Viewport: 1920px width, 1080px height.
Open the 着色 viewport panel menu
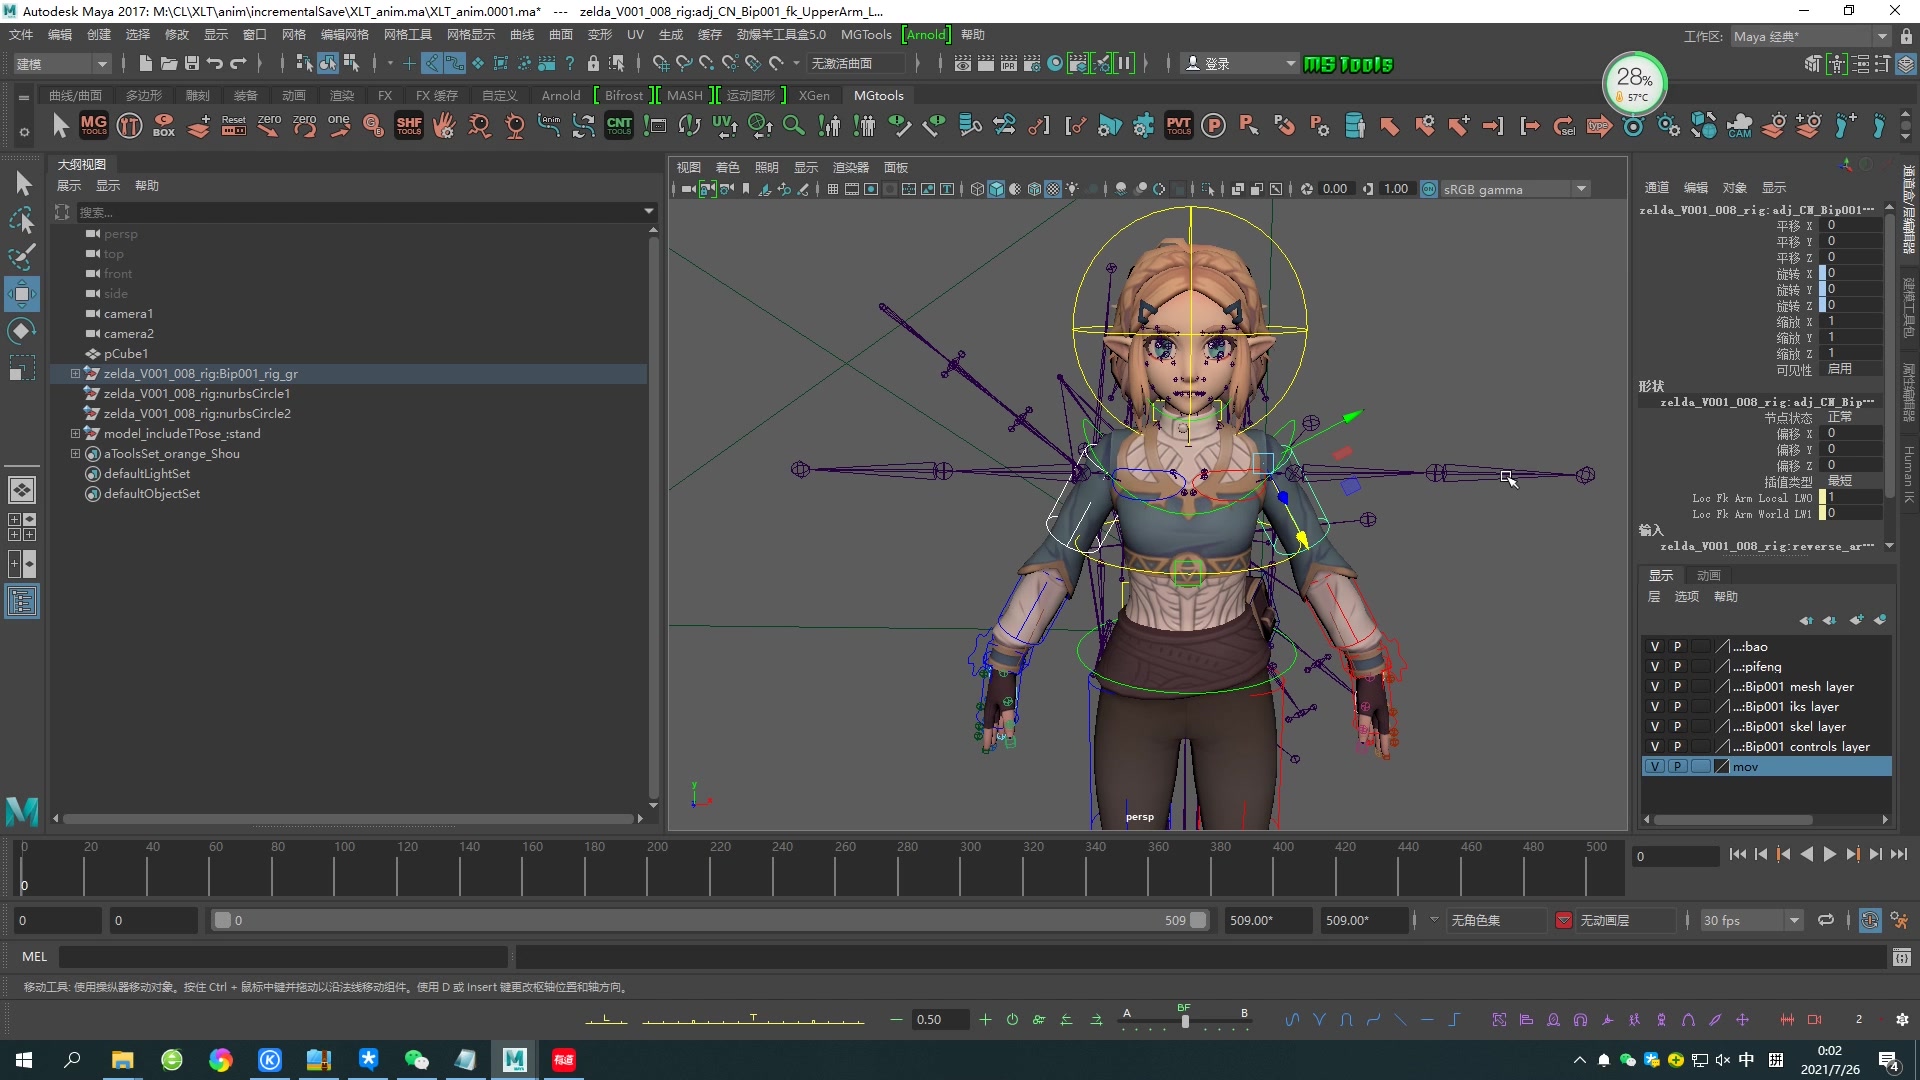[728, 167]
